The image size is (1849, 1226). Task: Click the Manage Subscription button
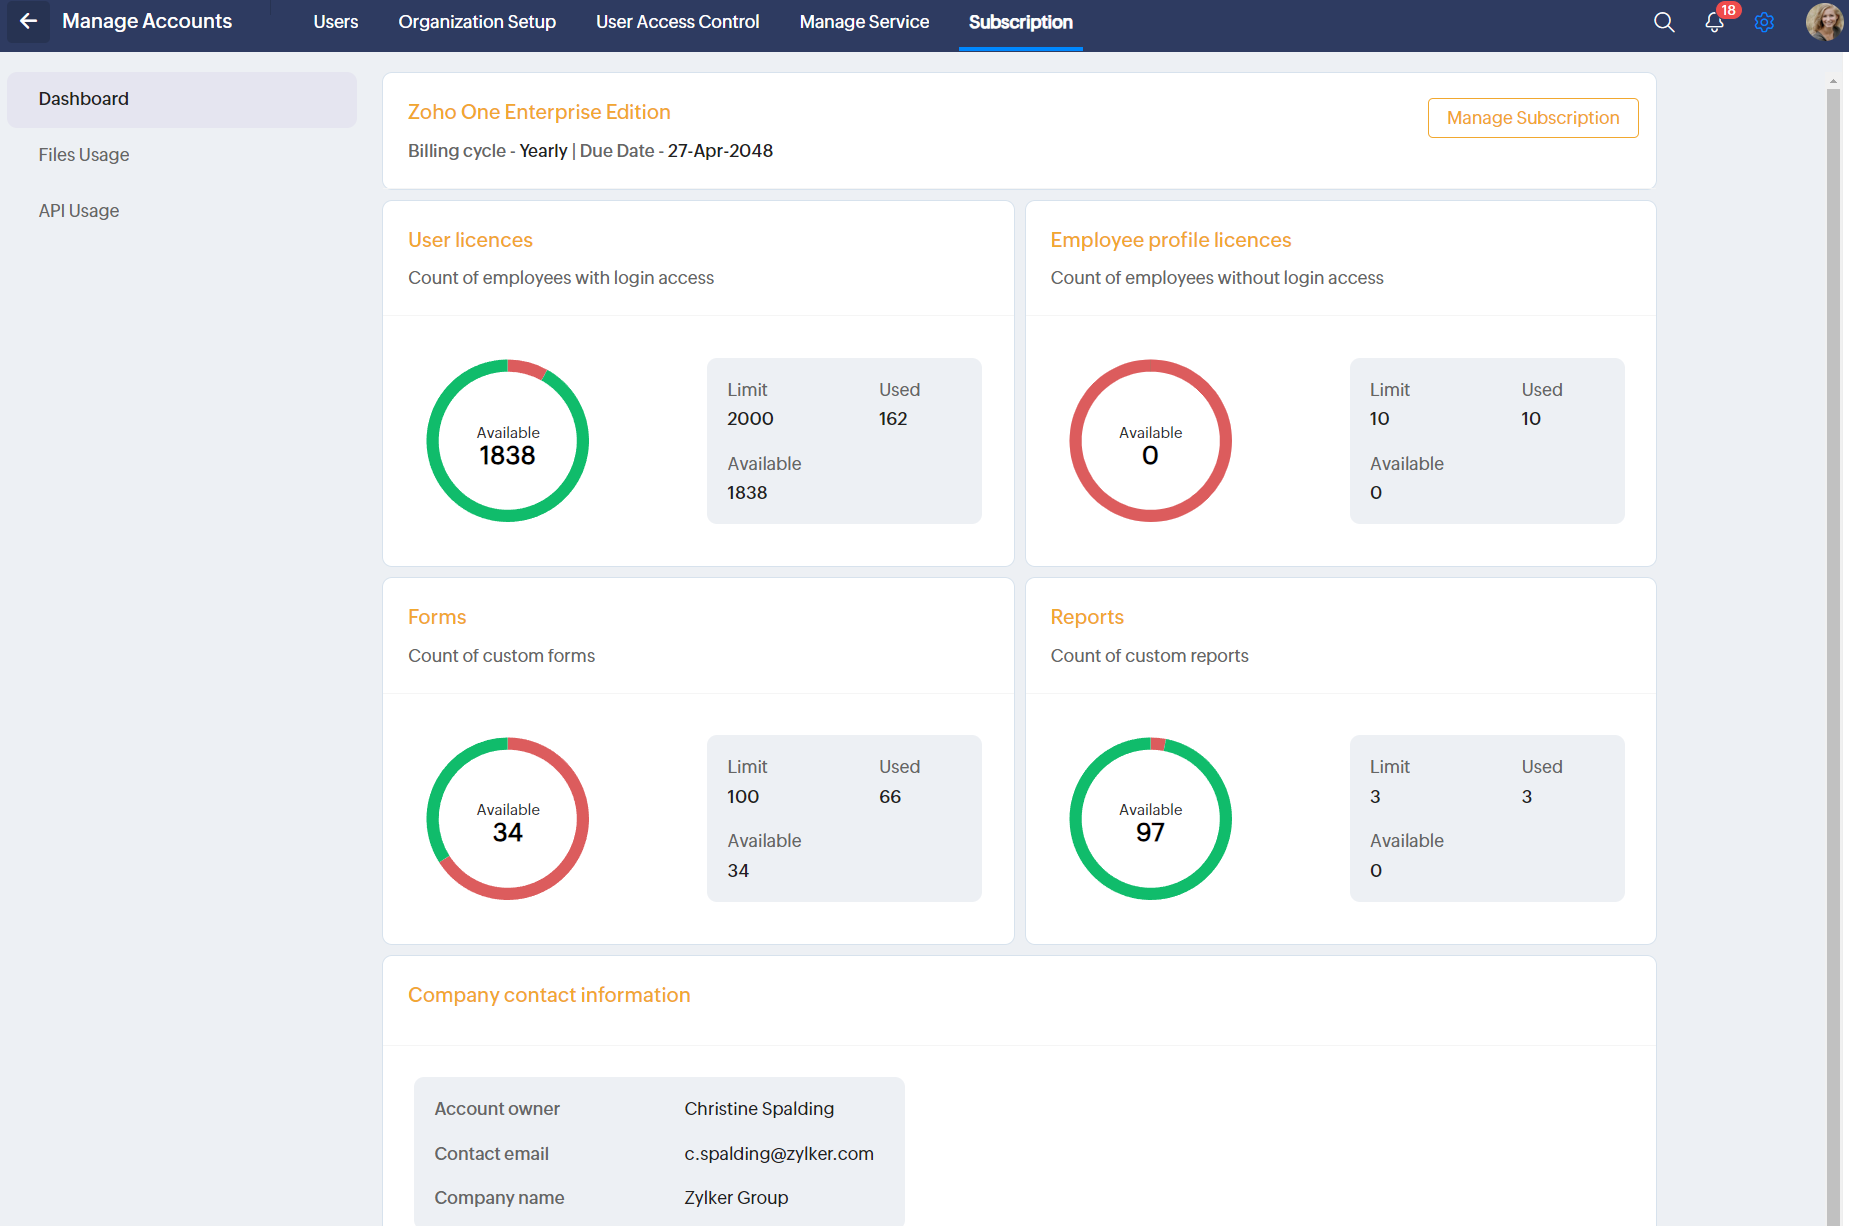click(1532, 118)
